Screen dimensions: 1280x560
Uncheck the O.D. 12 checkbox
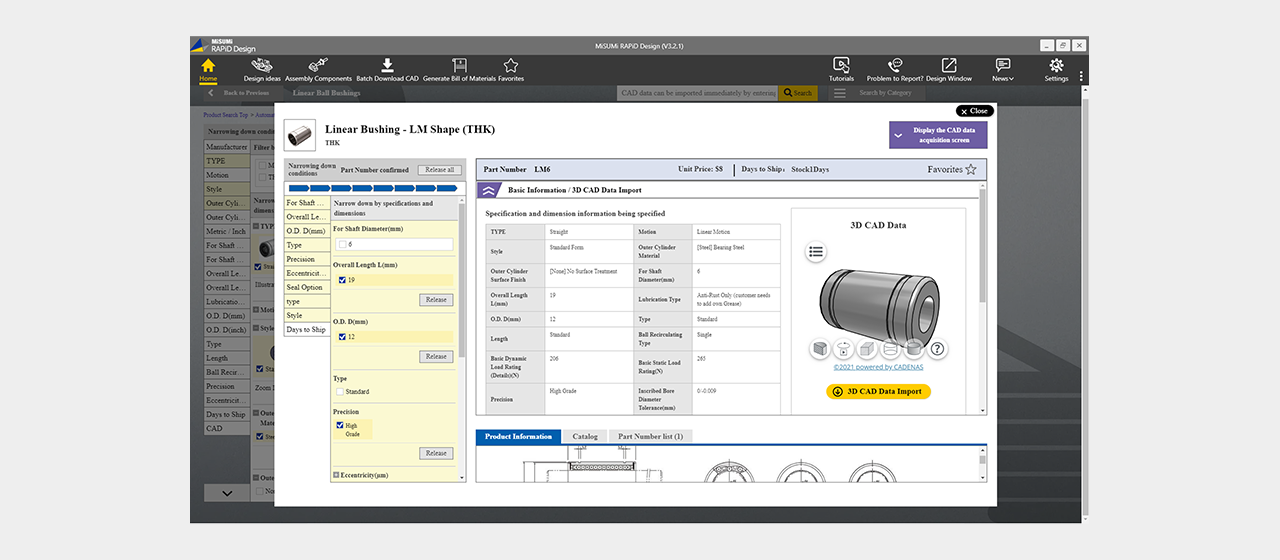point(342,337)
